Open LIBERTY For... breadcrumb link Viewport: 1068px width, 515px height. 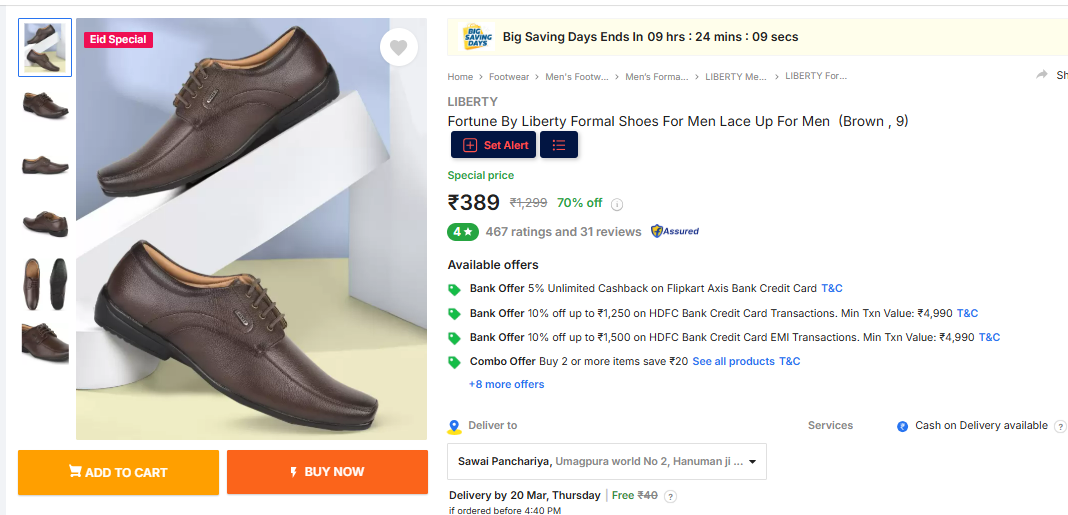pos(816,76)
